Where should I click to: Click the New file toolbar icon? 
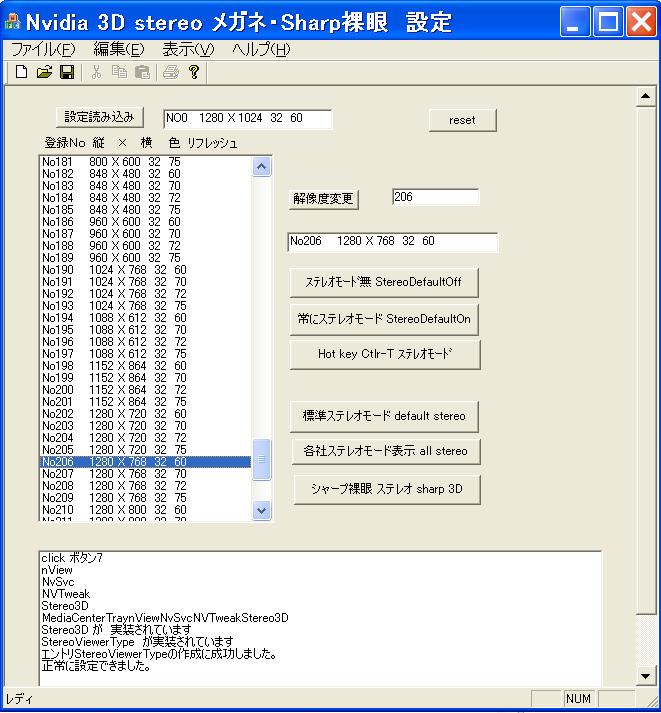coord(21,72)
